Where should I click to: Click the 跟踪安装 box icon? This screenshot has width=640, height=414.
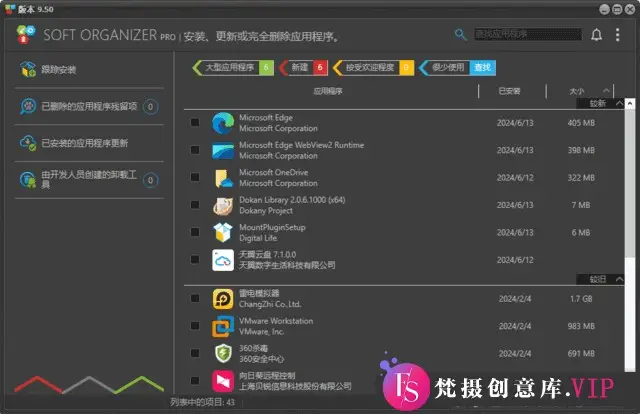(x=28, y=69)
